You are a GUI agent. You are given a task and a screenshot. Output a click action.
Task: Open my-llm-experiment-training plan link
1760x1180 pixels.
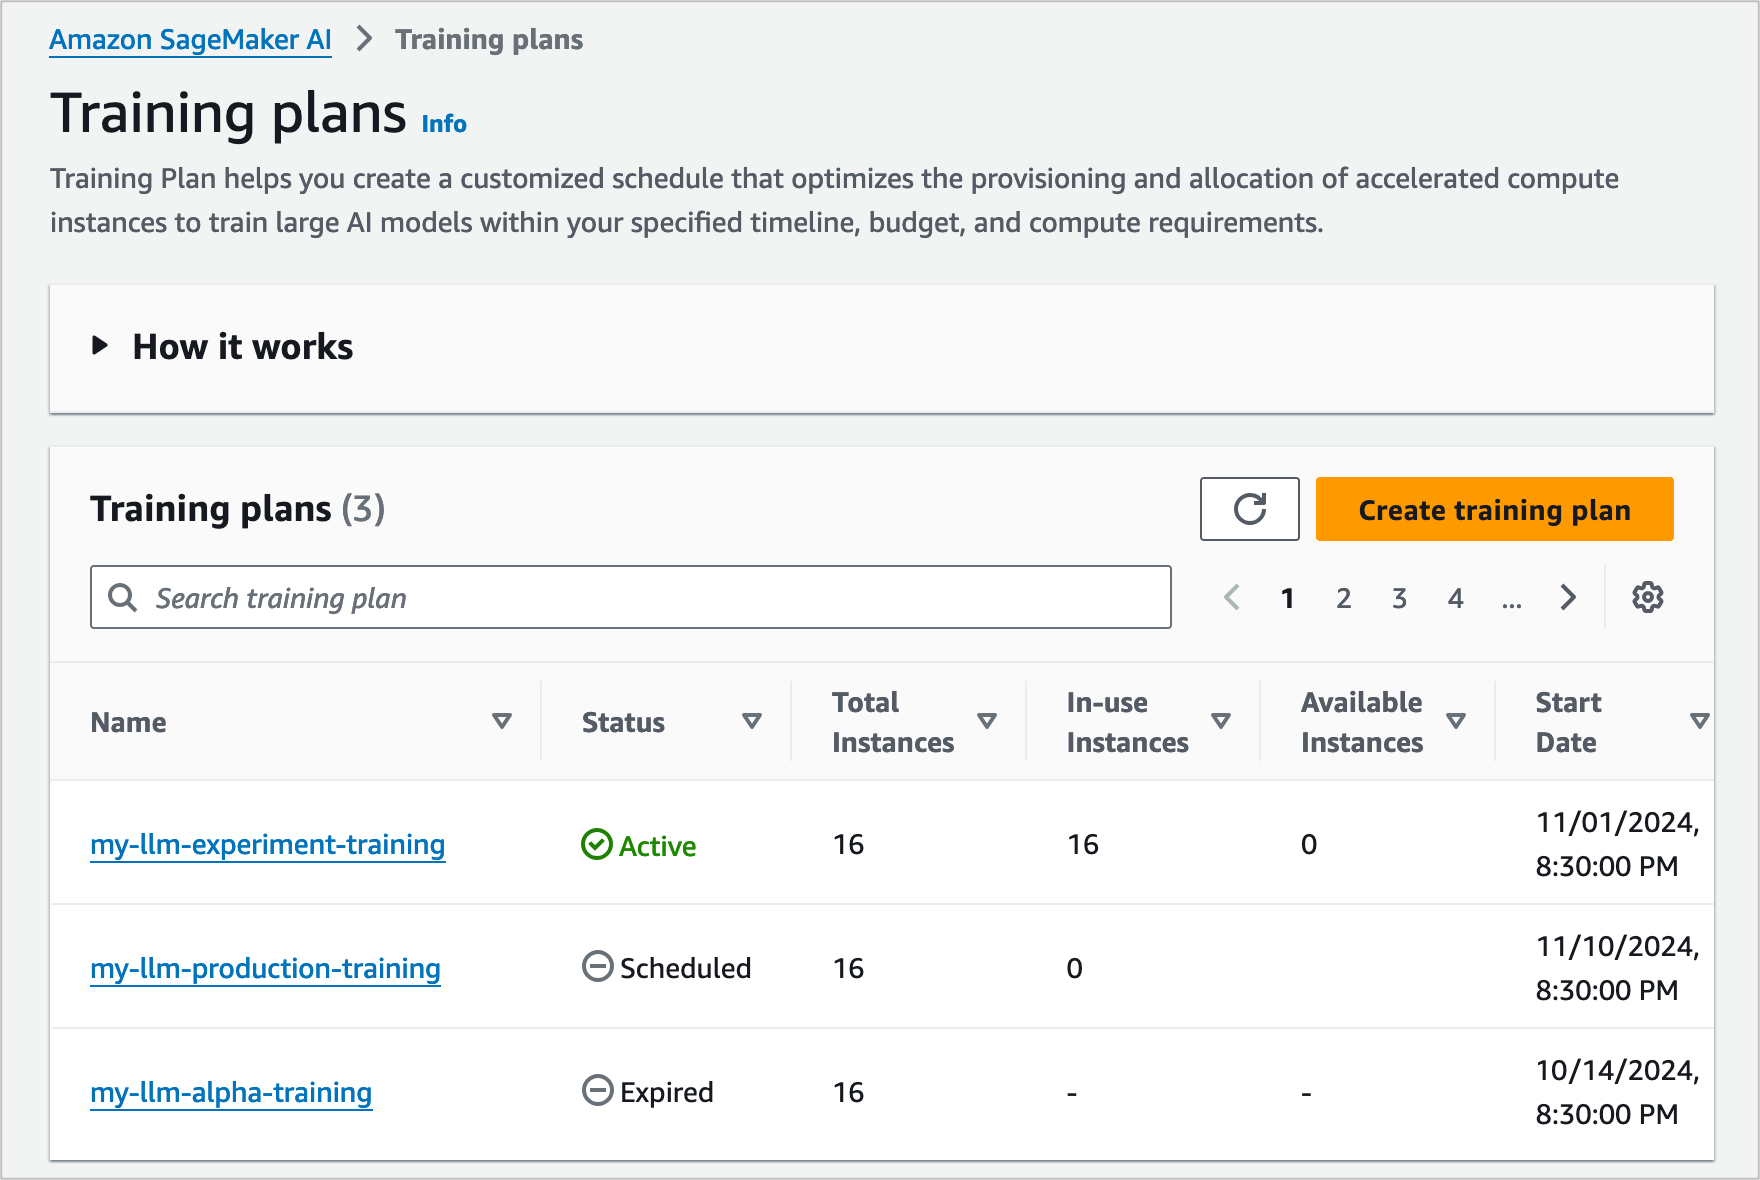tap(267, 845)
